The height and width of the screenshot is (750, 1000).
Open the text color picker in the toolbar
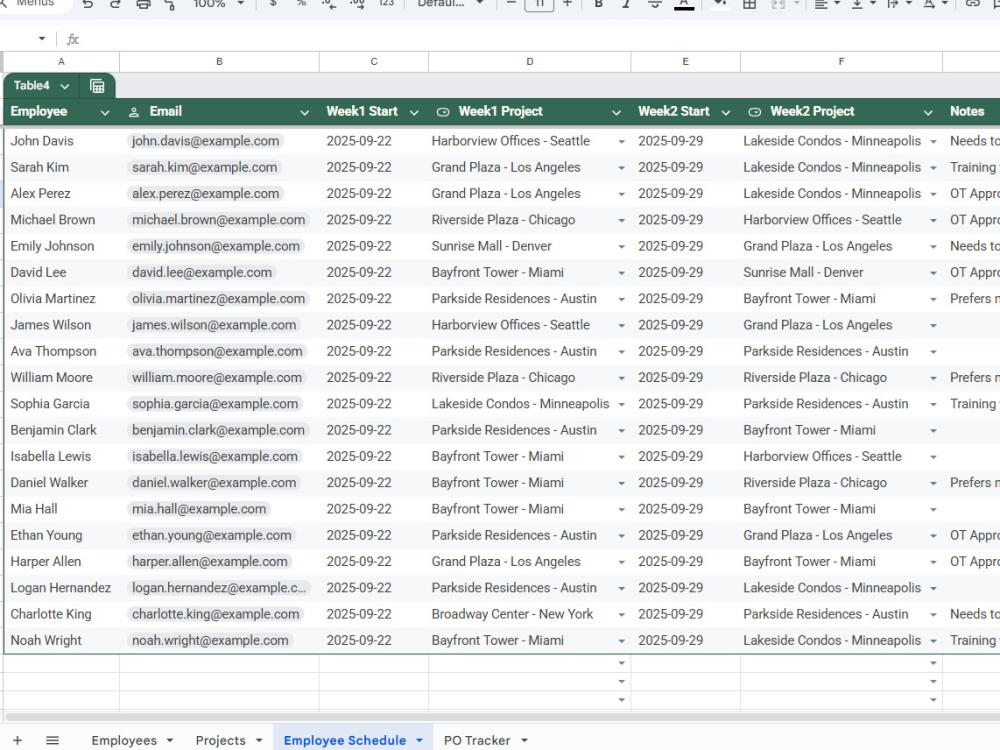(x=684, y=4)
